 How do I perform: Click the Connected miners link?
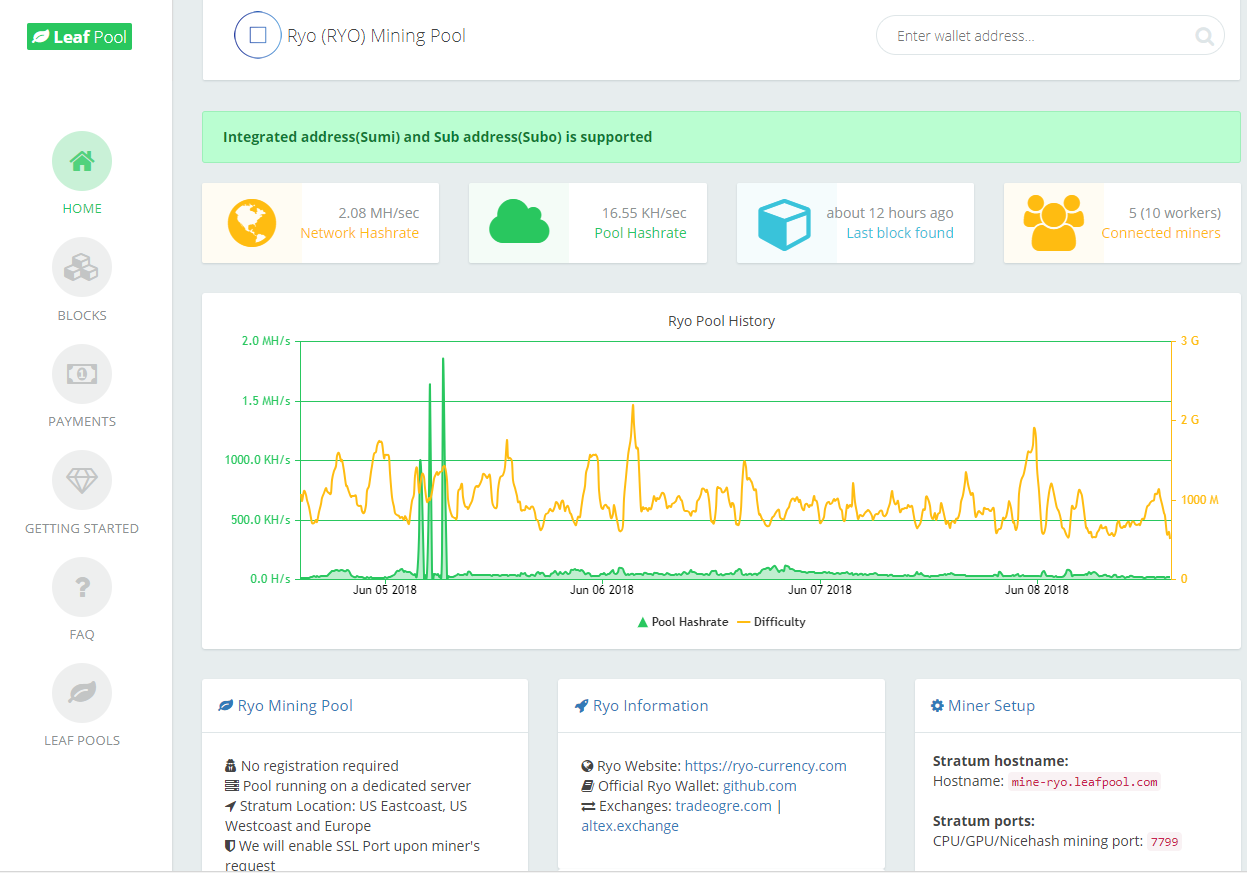(x=1161, y=233)
